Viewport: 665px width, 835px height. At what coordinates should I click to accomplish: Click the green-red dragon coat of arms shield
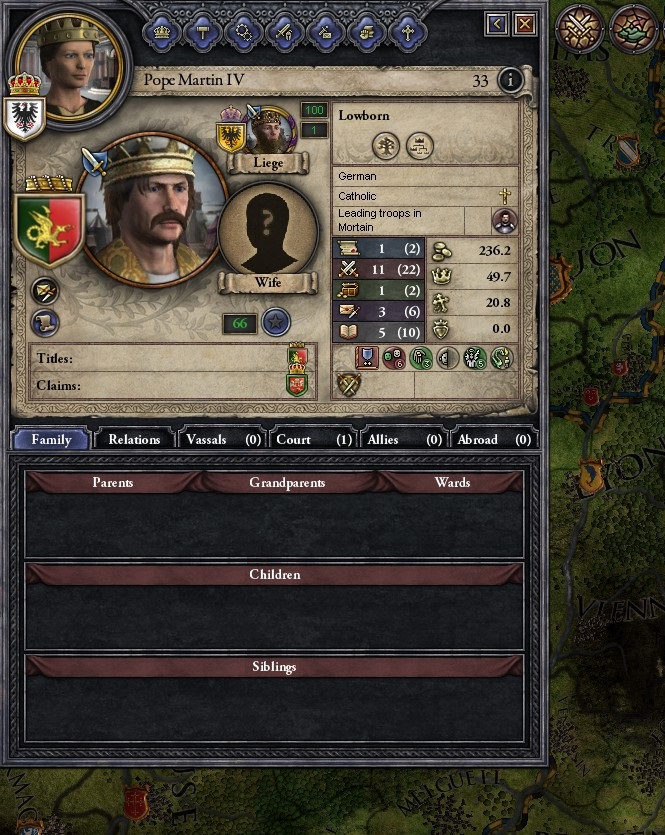pos(50,229)
